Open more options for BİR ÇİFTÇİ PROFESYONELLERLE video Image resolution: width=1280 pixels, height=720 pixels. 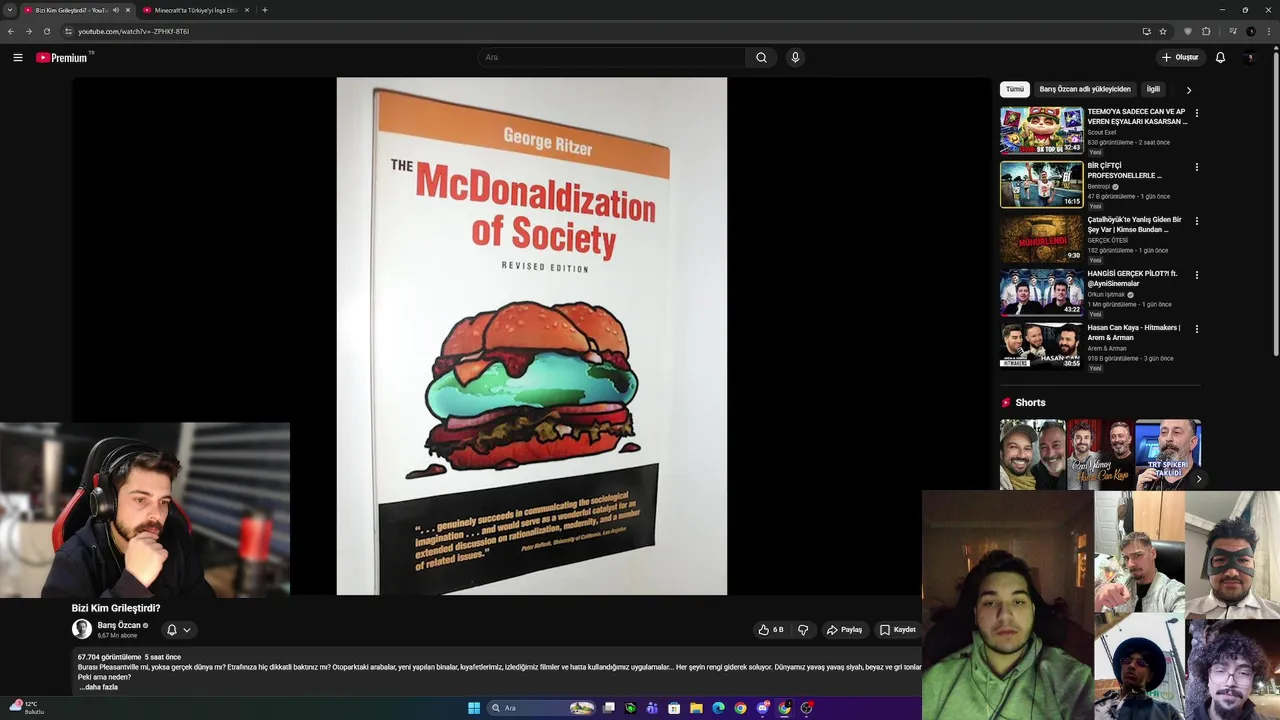tap(1196, 167)
